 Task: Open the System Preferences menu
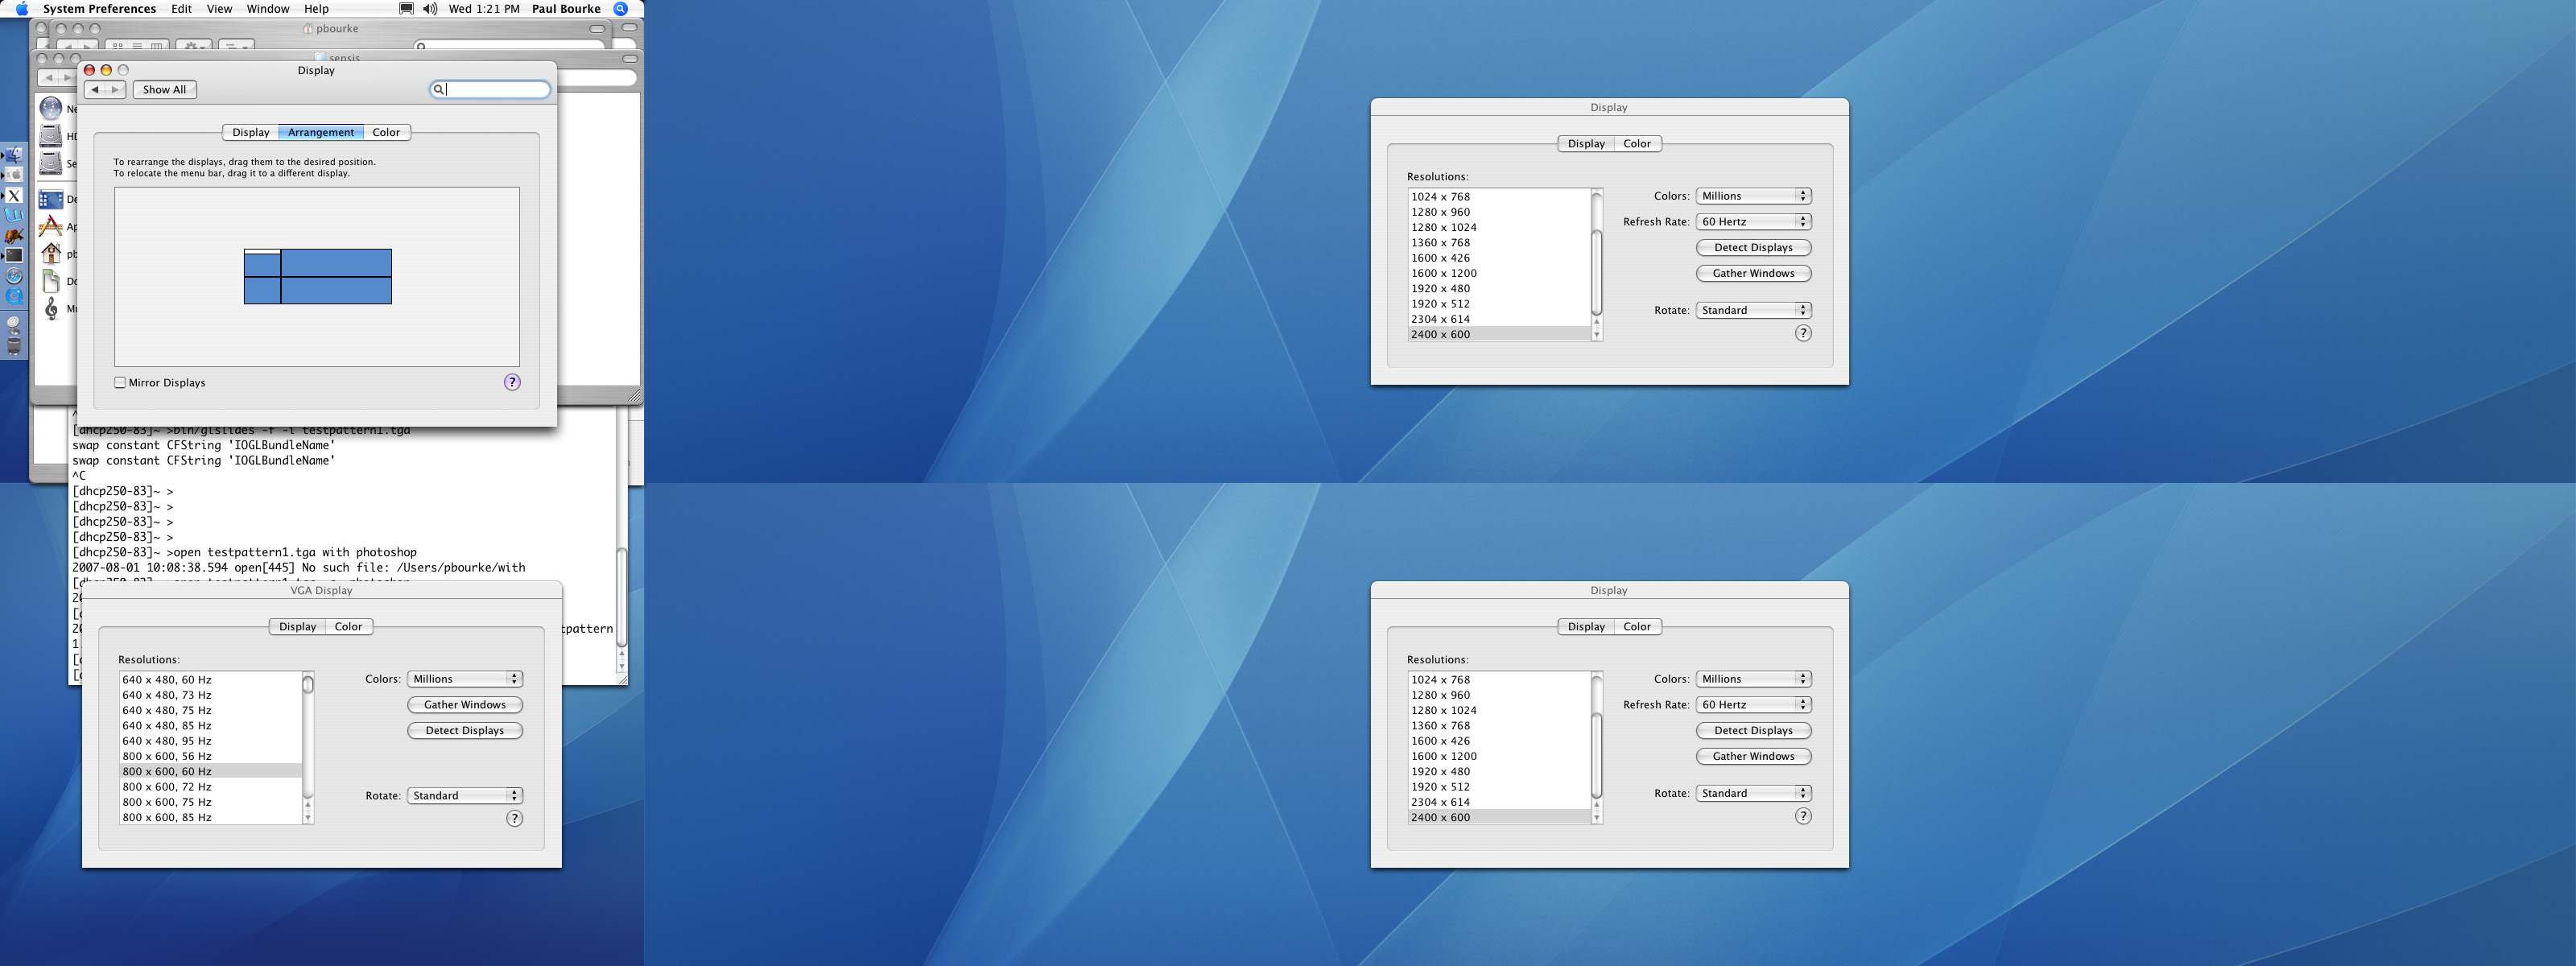99,8
